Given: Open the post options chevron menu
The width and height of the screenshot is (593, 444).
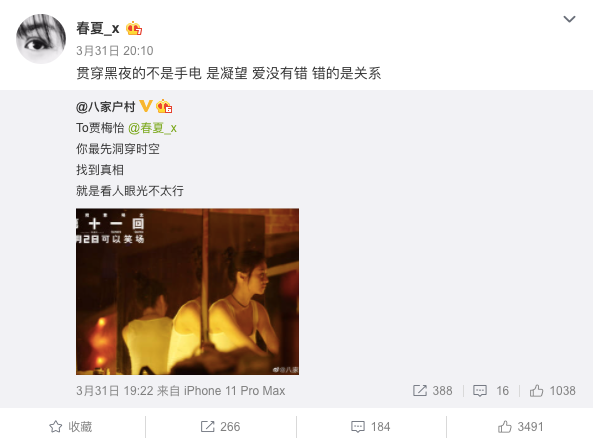Looking at the screenshot, I should (569, 19).
